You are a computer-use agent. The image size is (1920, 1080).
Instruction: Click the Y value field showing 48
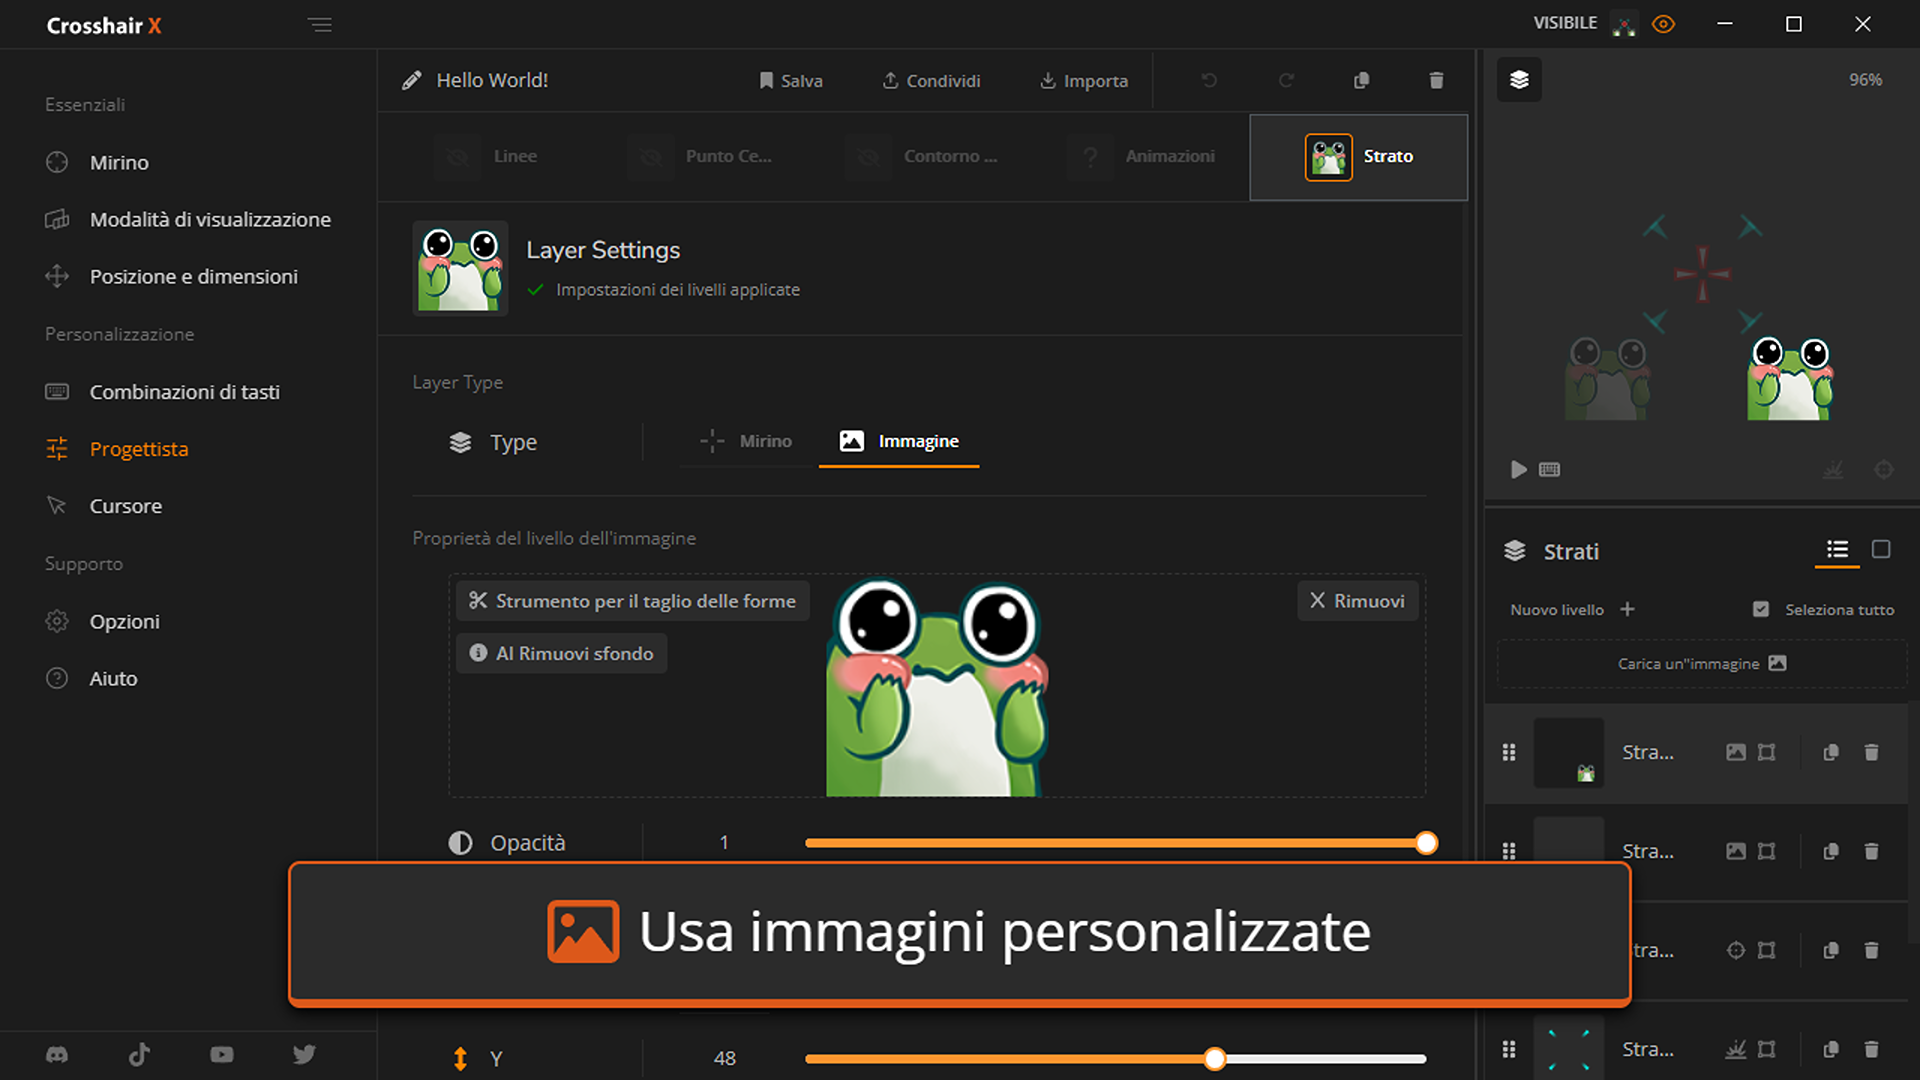(x=724, y=1058)
